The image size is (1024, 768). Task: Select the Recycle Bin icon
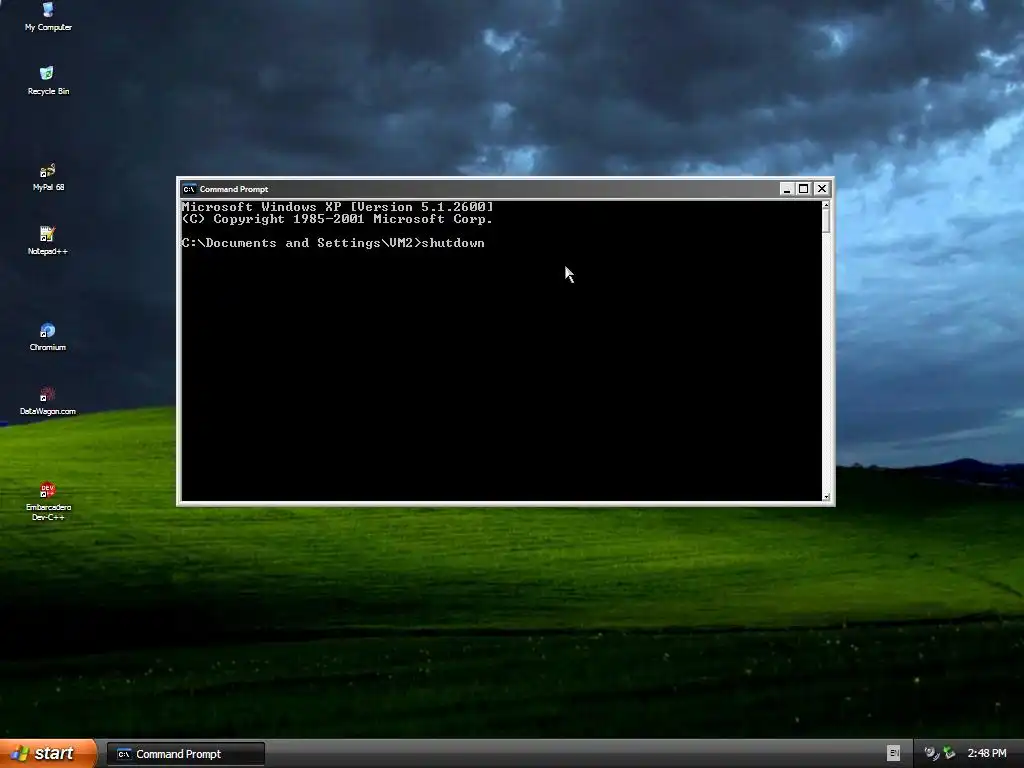pos(48,80)
